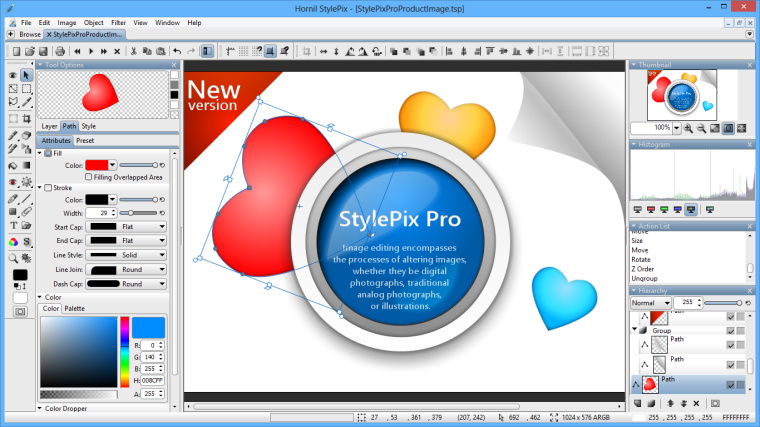Click the Cut scissors icon

pyautogui.click(x=133, y=51)
